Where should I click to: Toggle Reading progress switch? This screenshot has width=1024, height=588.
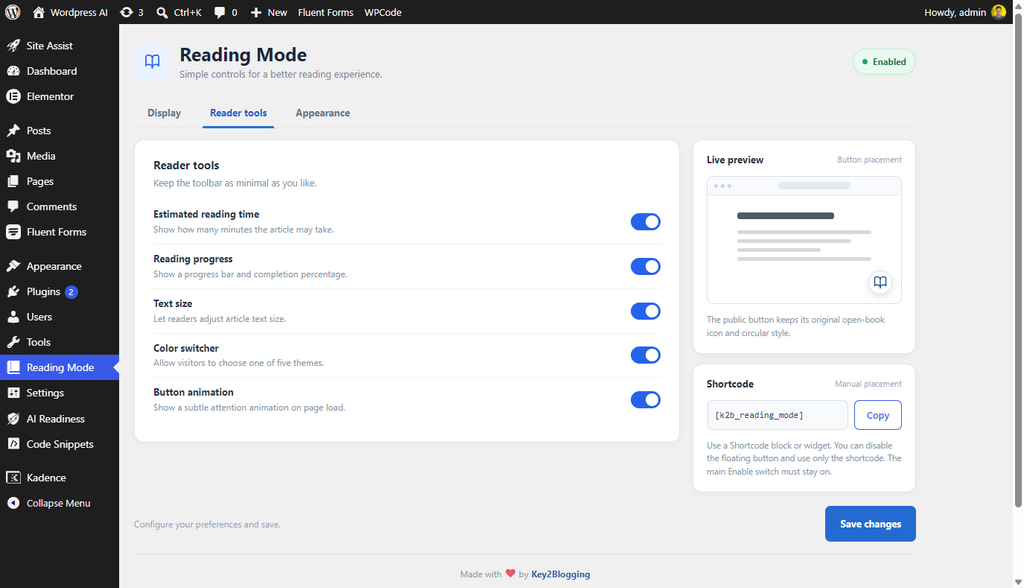click(645, 266)
